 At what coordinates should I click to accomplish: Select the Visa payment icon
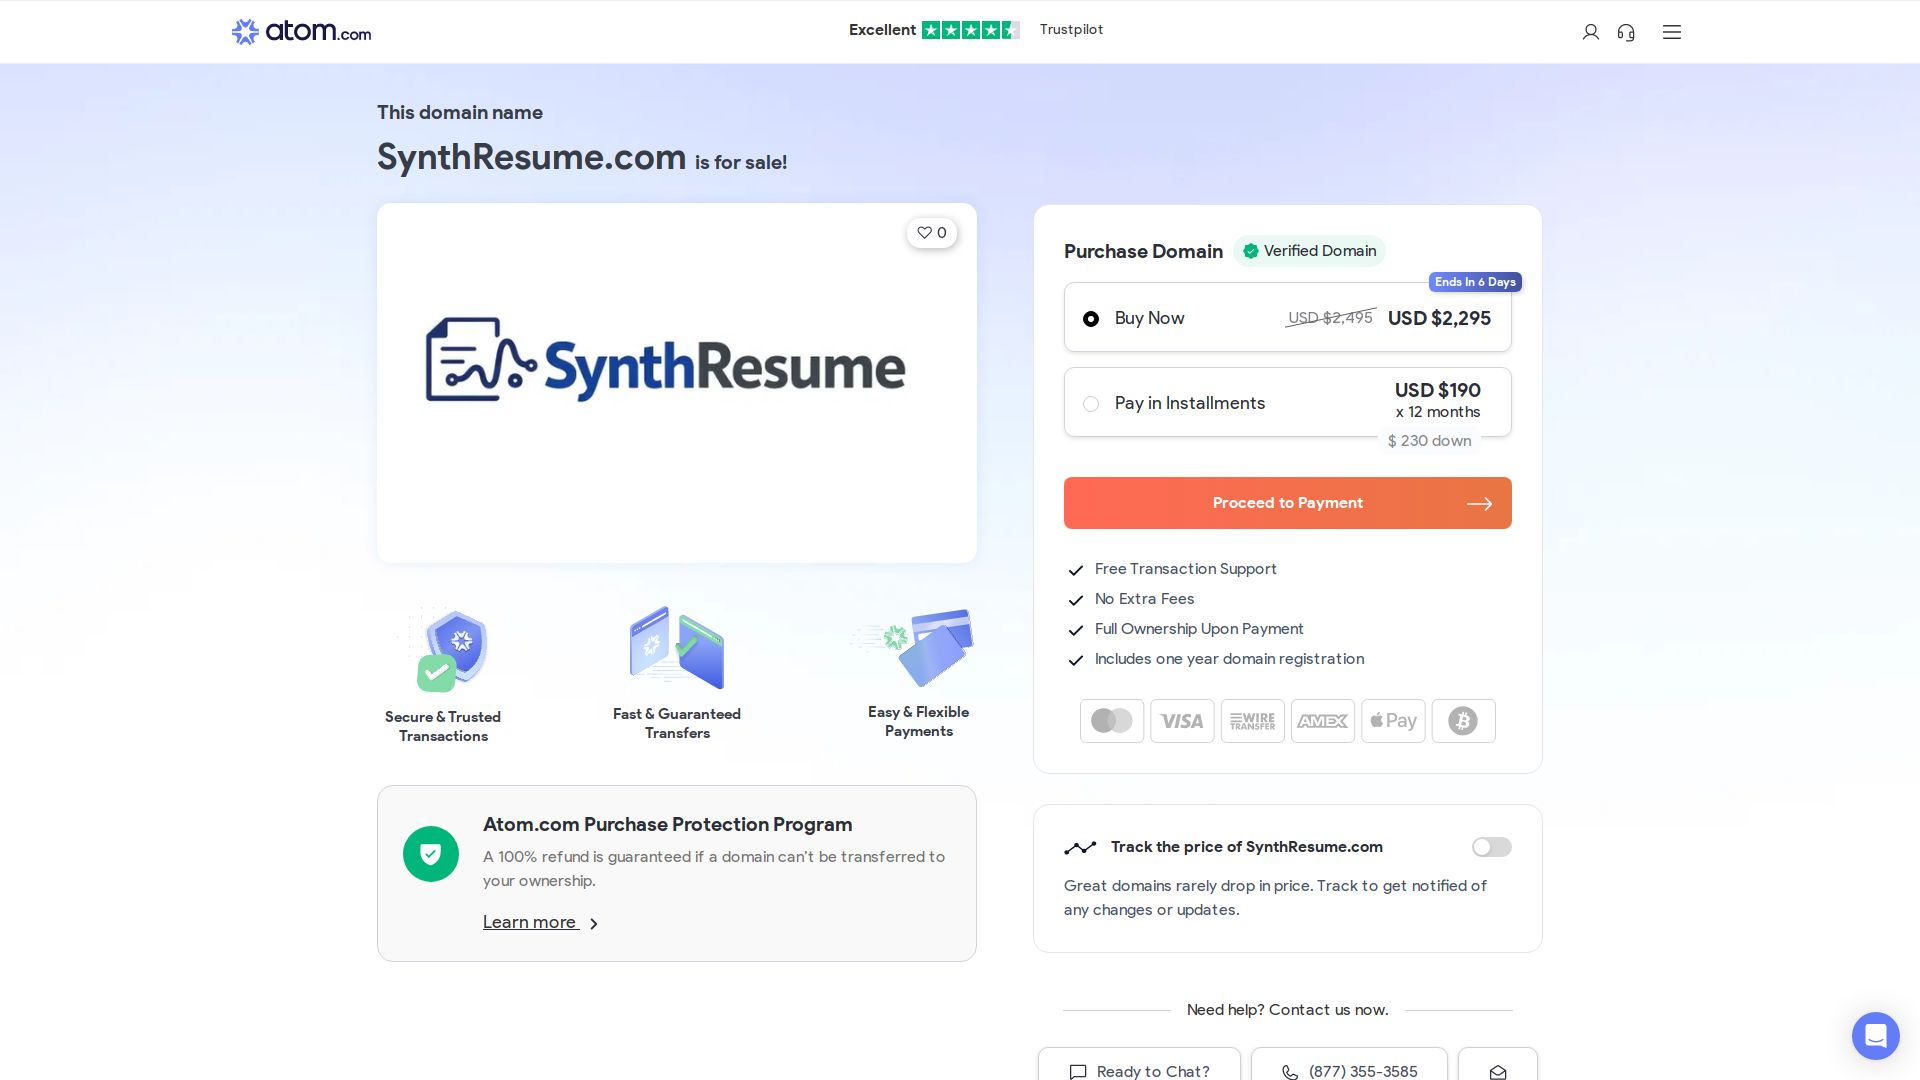point(1182,720)
